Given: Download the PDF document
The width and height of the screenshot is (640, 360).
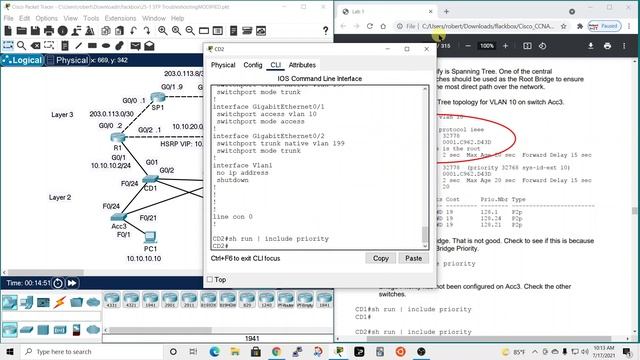Looking at the screenshot, I should point(591,46).
